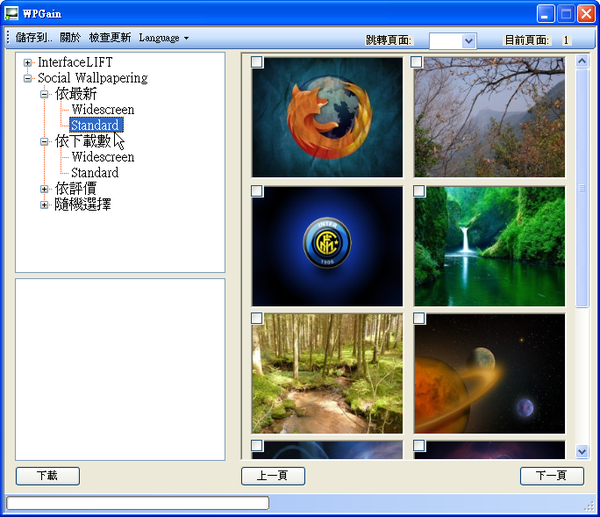Check the Firefox wallpaper checkbox

(x=257, y=62)
